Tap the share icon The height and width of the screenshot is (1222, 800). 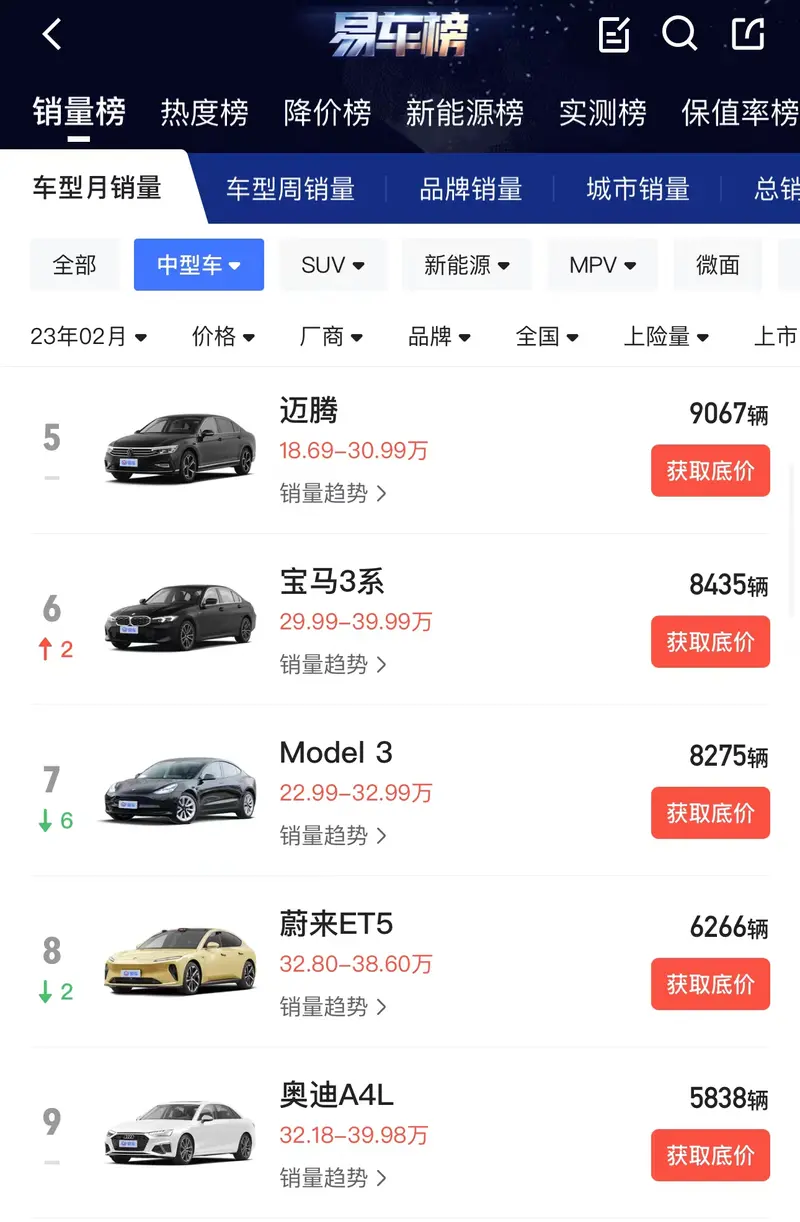[748, 35]
